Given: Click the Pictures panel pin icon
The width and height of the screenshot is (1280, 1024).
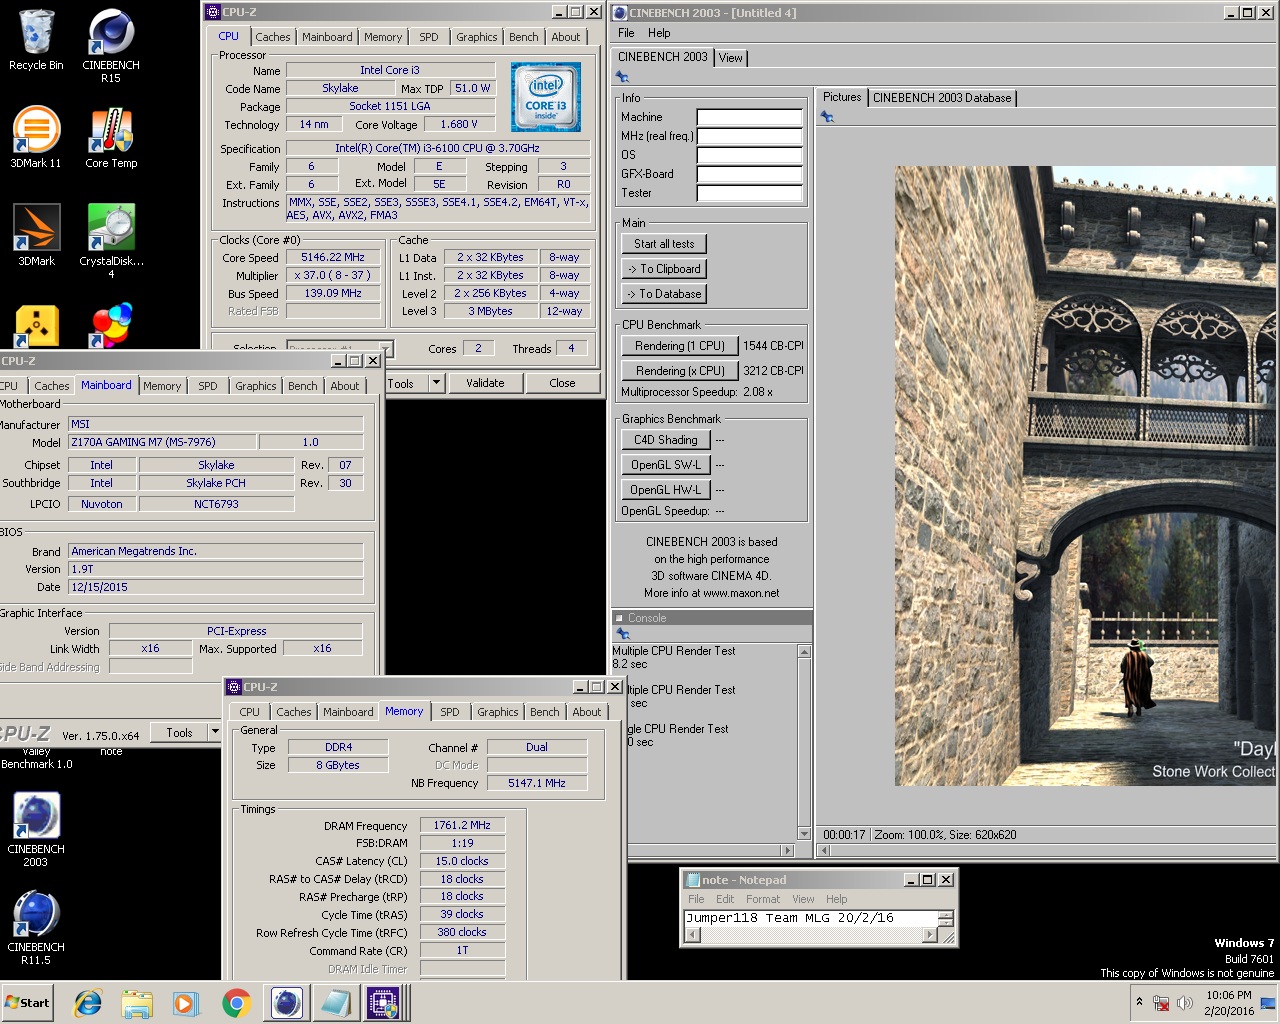Looking at the screenshot, I should click(x=827, y=117).
